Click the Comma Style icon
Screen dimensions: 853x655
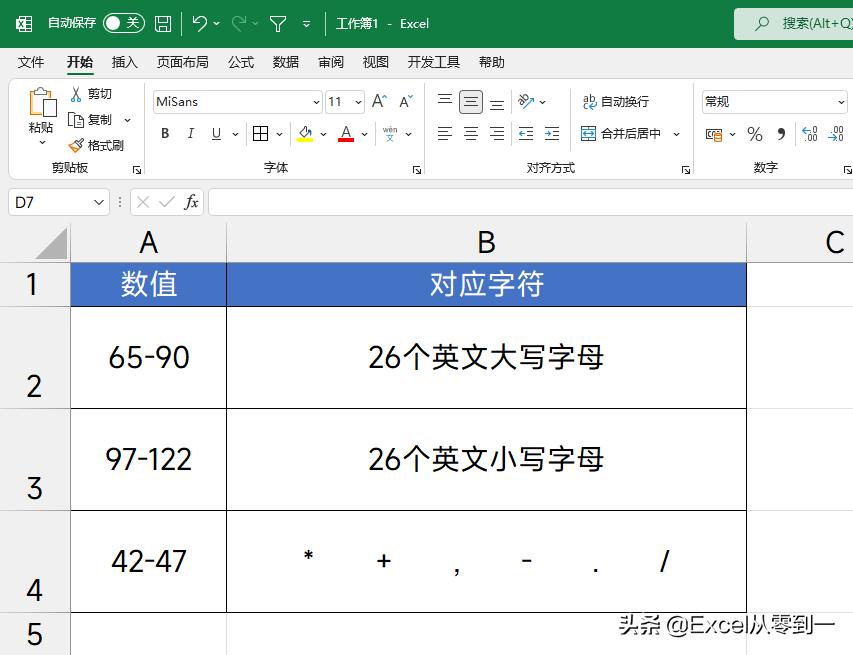[779, 133]
